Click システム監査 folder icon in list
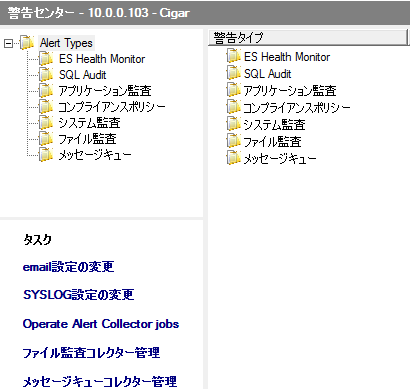Image resolution: width=410 pixels, height=389 pixels. 233,124
